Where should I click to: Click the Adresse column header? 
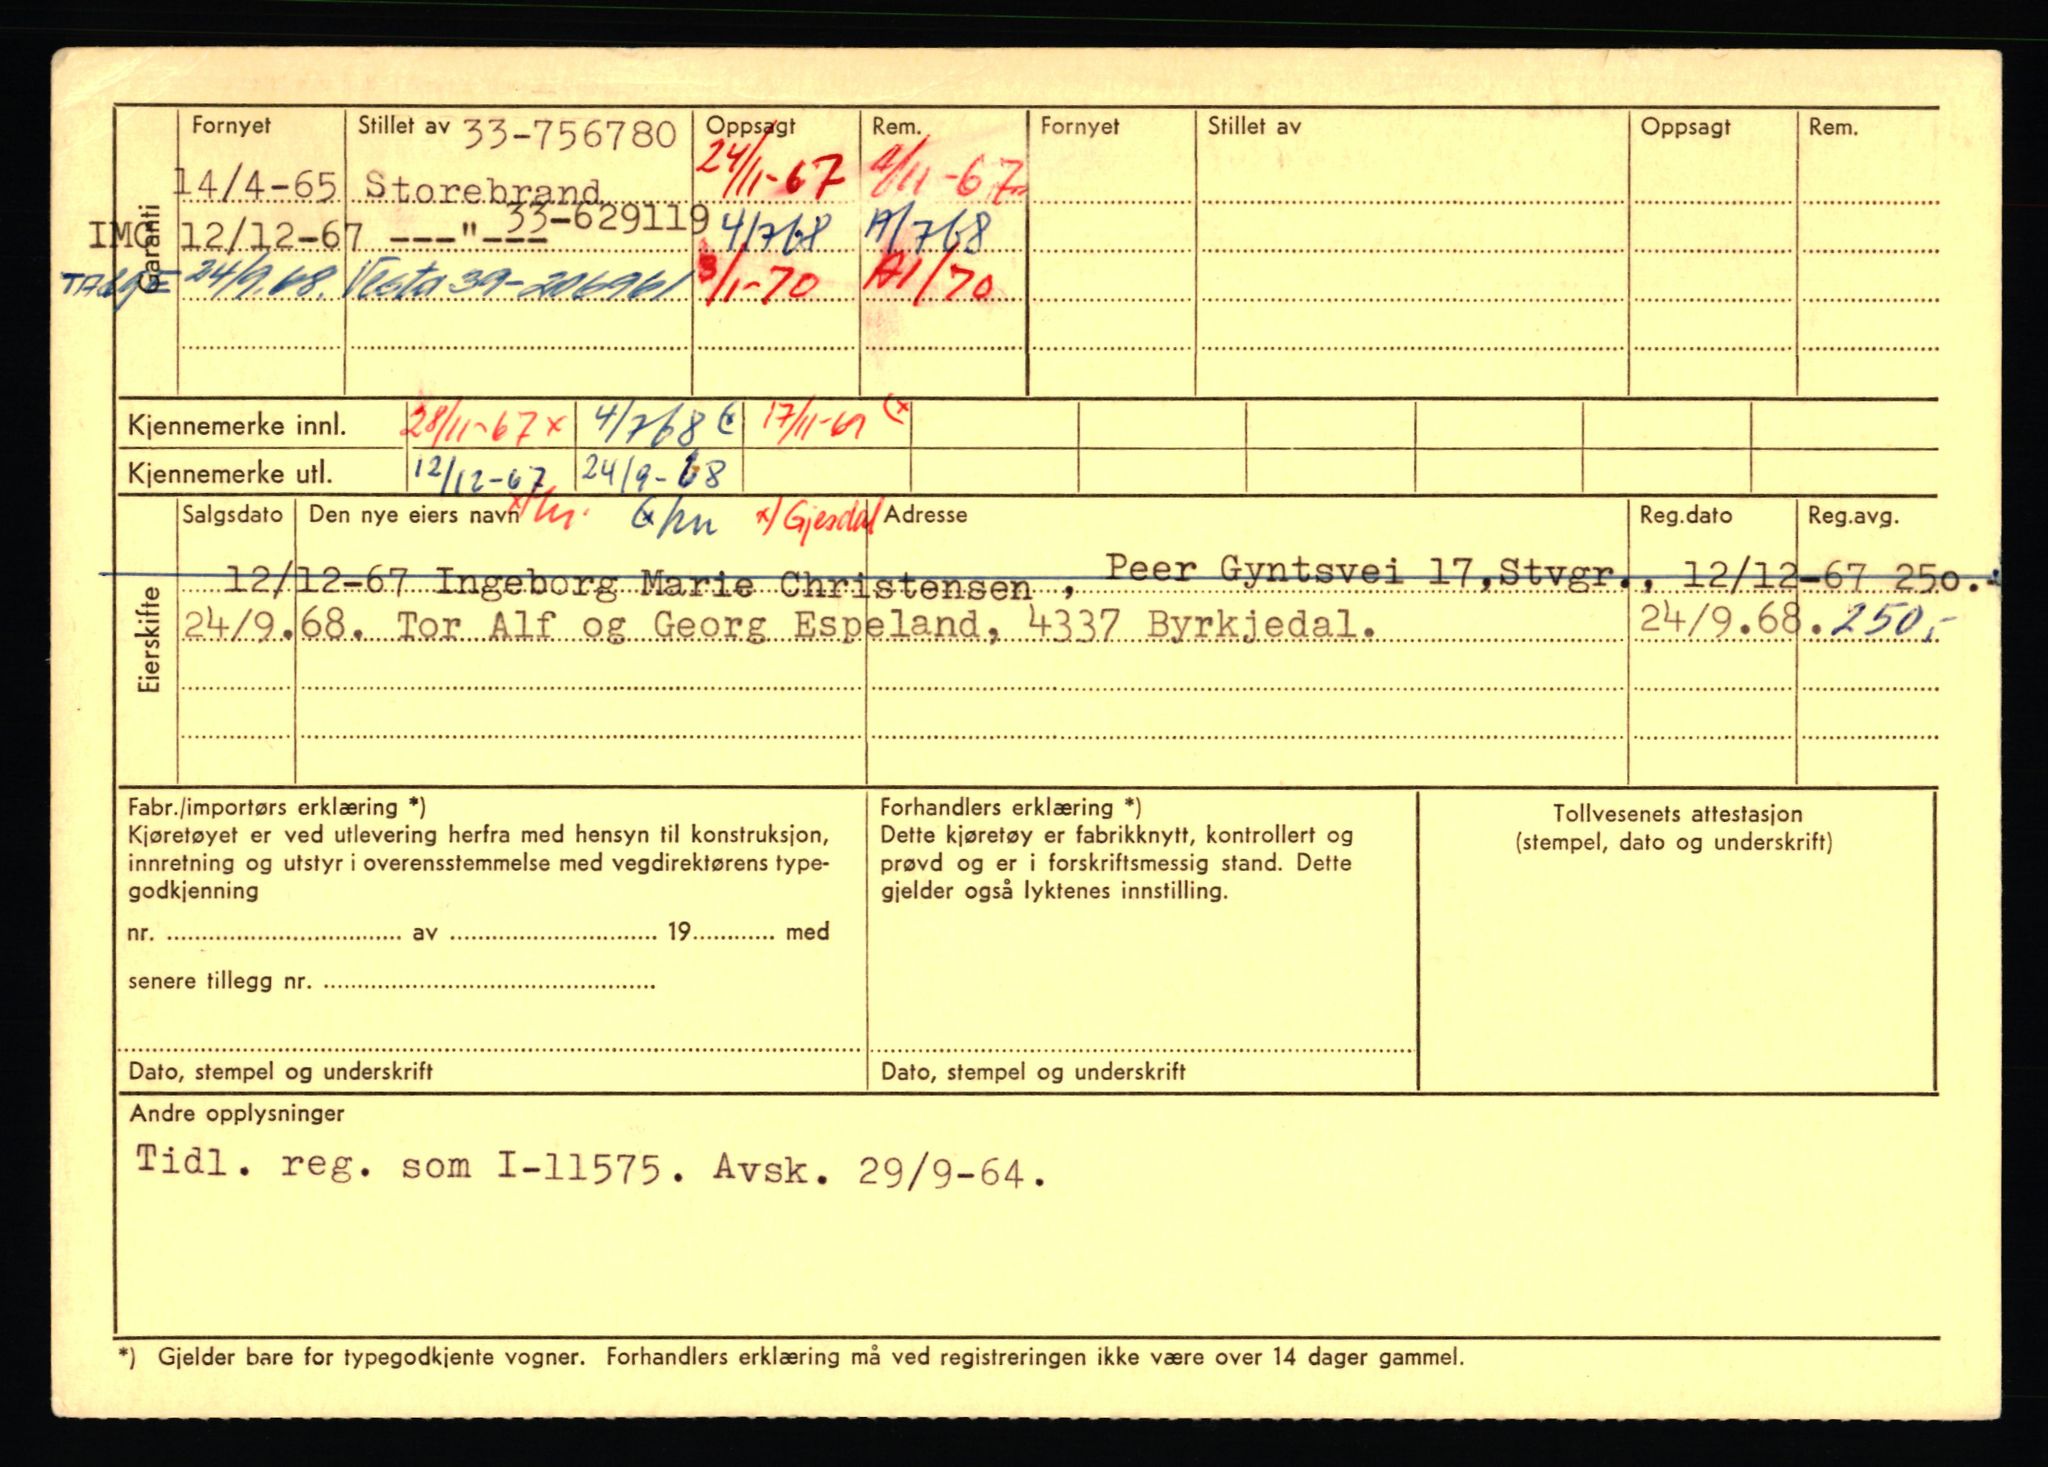coord(926,515)
